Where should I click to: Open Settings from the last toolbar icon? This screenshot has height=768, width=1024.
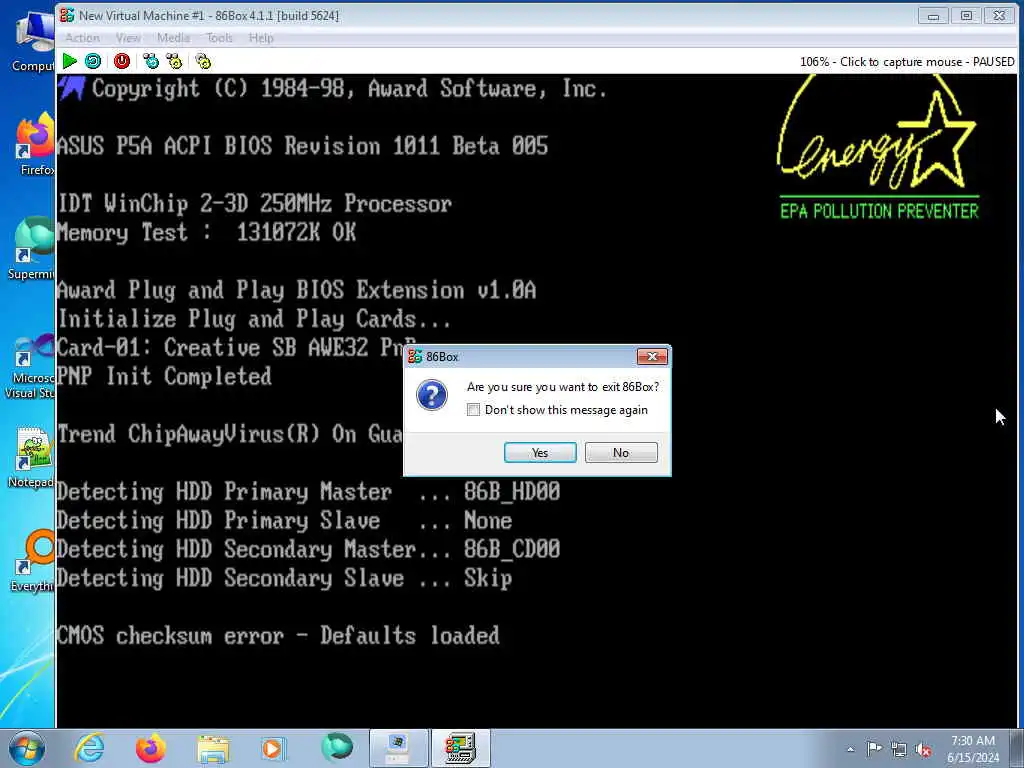pyautogui.click(x=203, y=61)
